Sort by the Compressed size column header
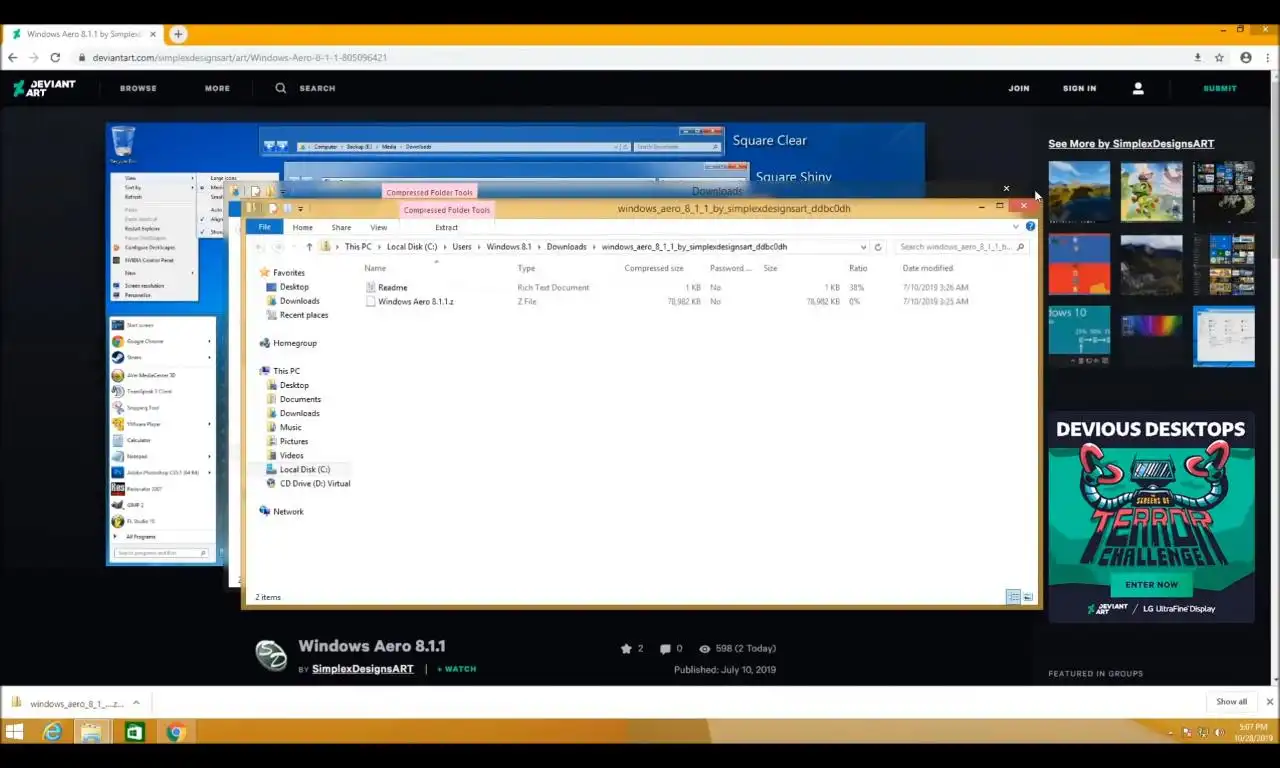This screenshot has height=768, width=1280. pyautogui.click(x=654, y=268)
